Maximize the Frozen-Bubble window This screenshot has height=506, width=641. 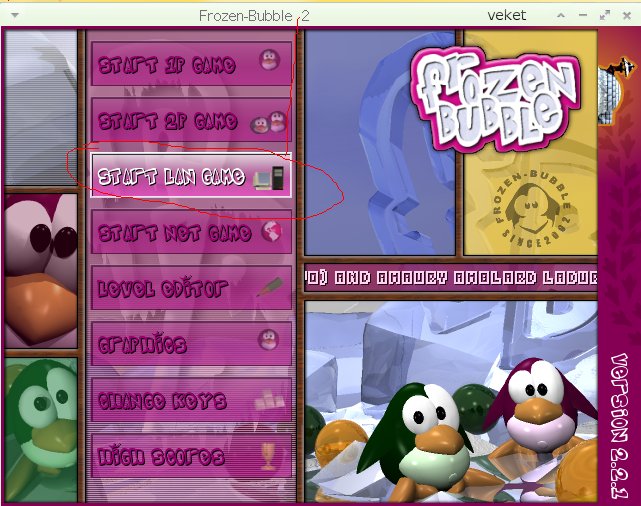pos(605,16)
